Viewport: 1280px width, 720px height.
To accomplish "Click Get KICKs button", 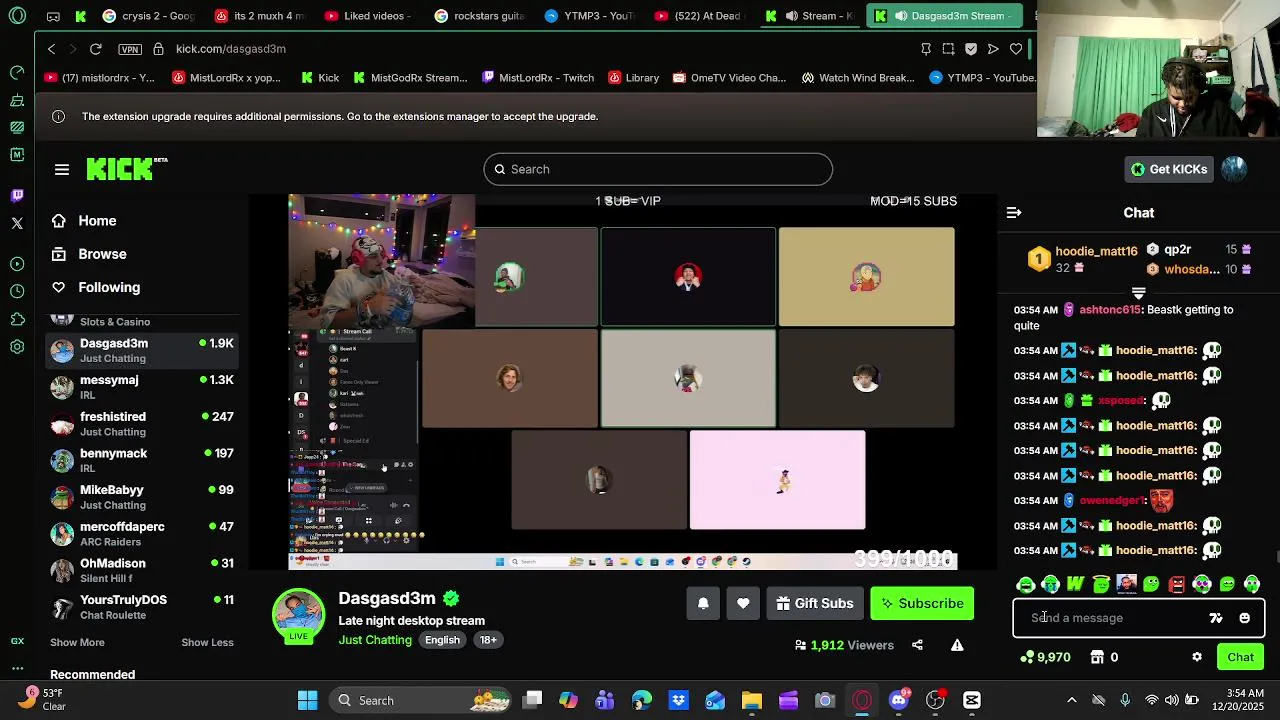I will [1169, 169].
